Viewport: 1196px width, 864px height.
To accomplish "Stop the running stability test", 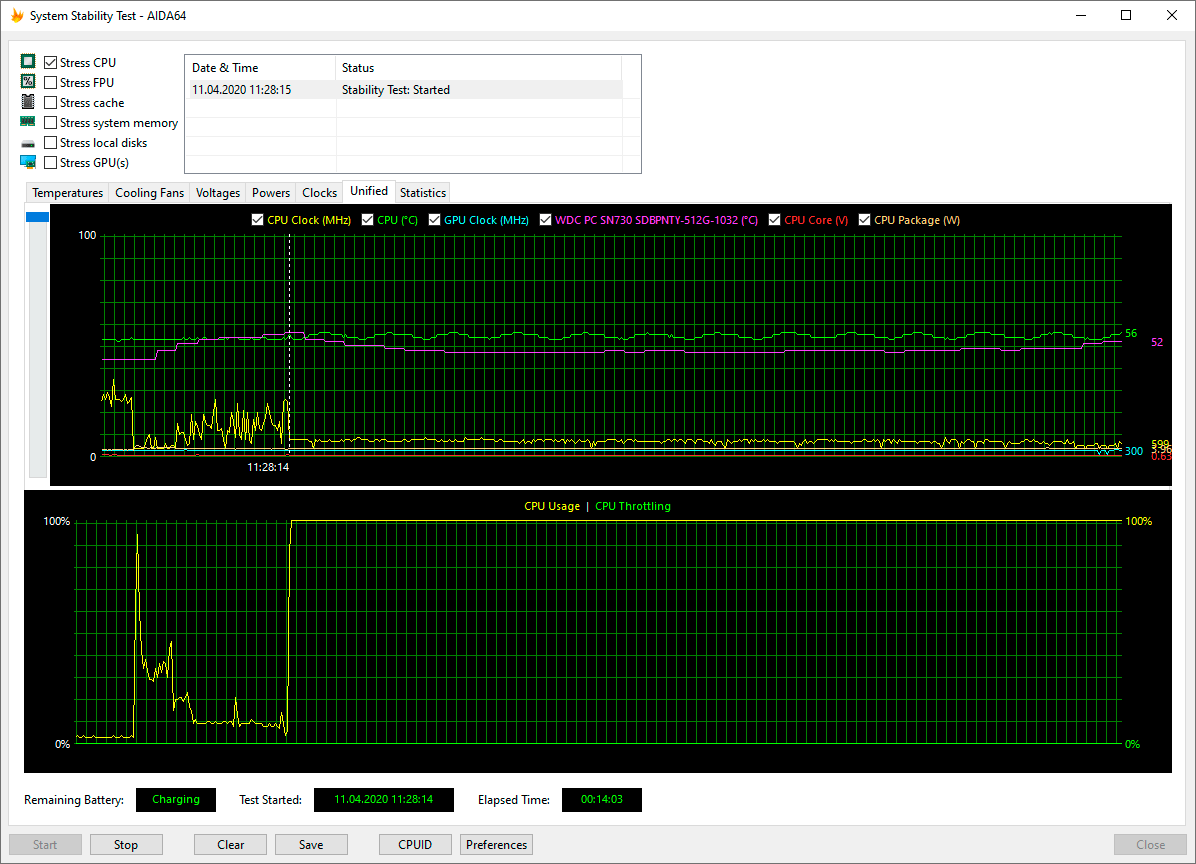I will 126,844.
